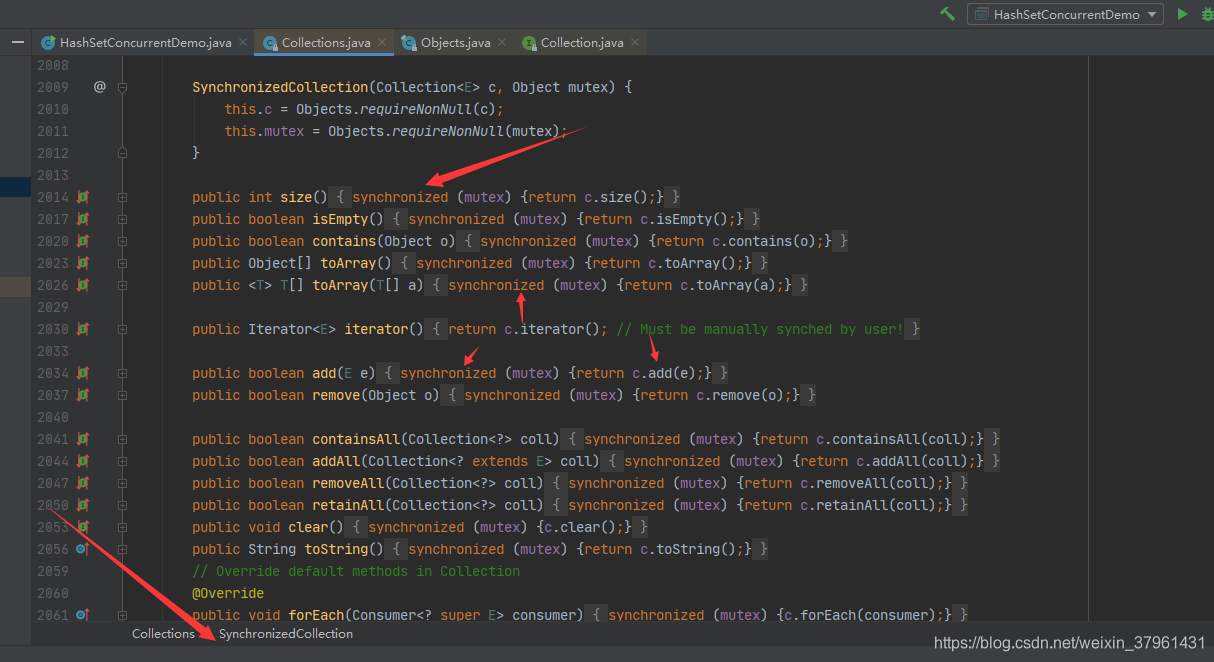Close the Collection.java editor tab
Screen dimensions: 1214x662
pyautogui.click(x=636, y=43)
